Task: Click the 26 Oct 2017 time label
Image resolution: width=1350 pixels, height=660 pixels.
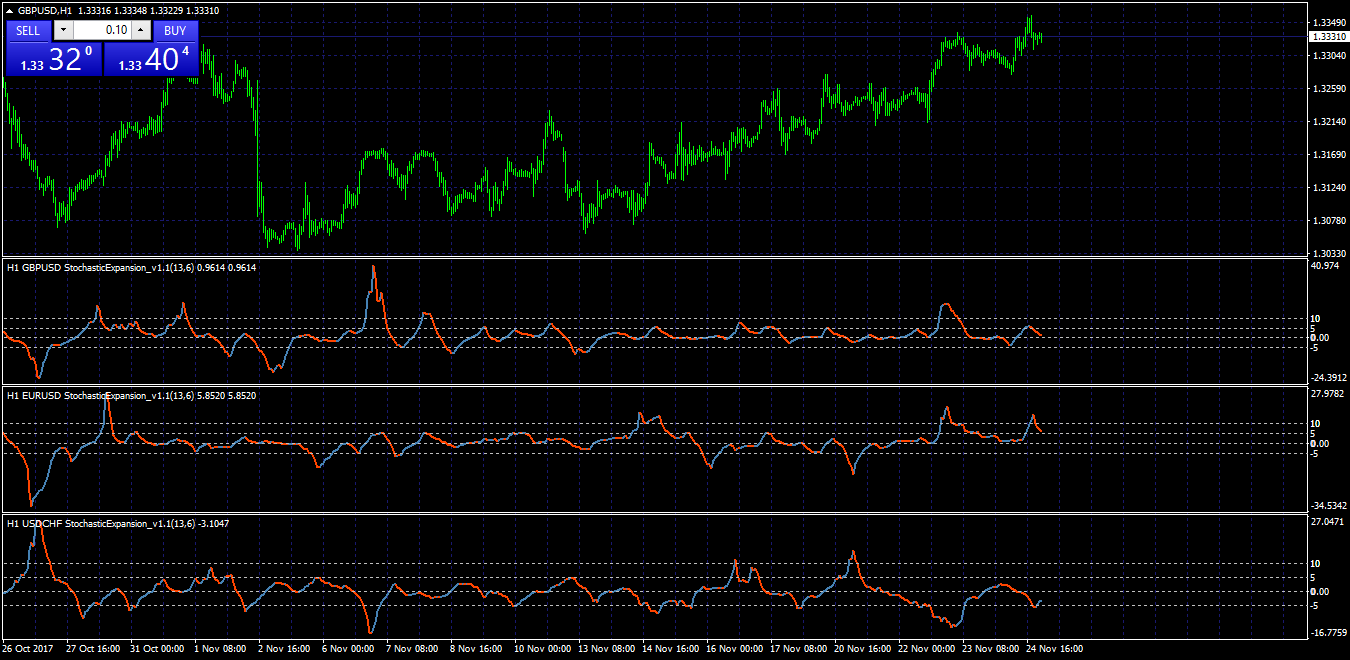Action: (x=27, y=648)
